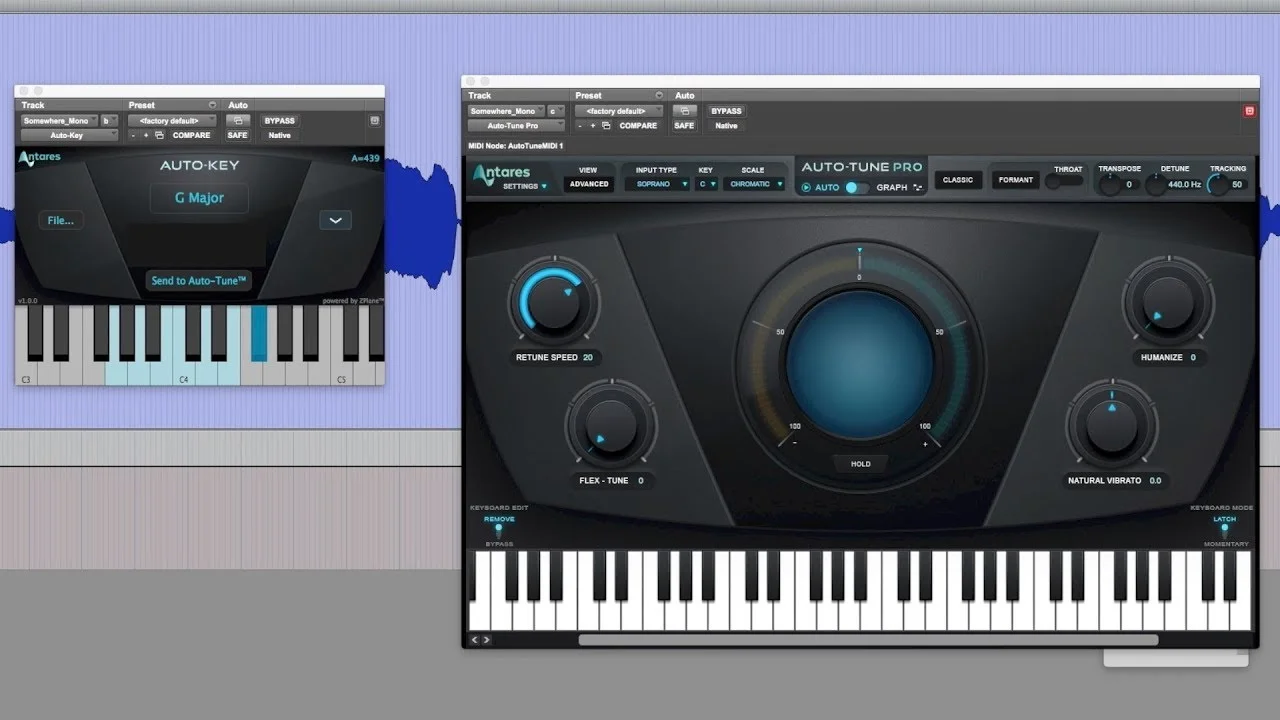Toggle the Throat switch
1280x720 pixels.
coord(1066,181)
